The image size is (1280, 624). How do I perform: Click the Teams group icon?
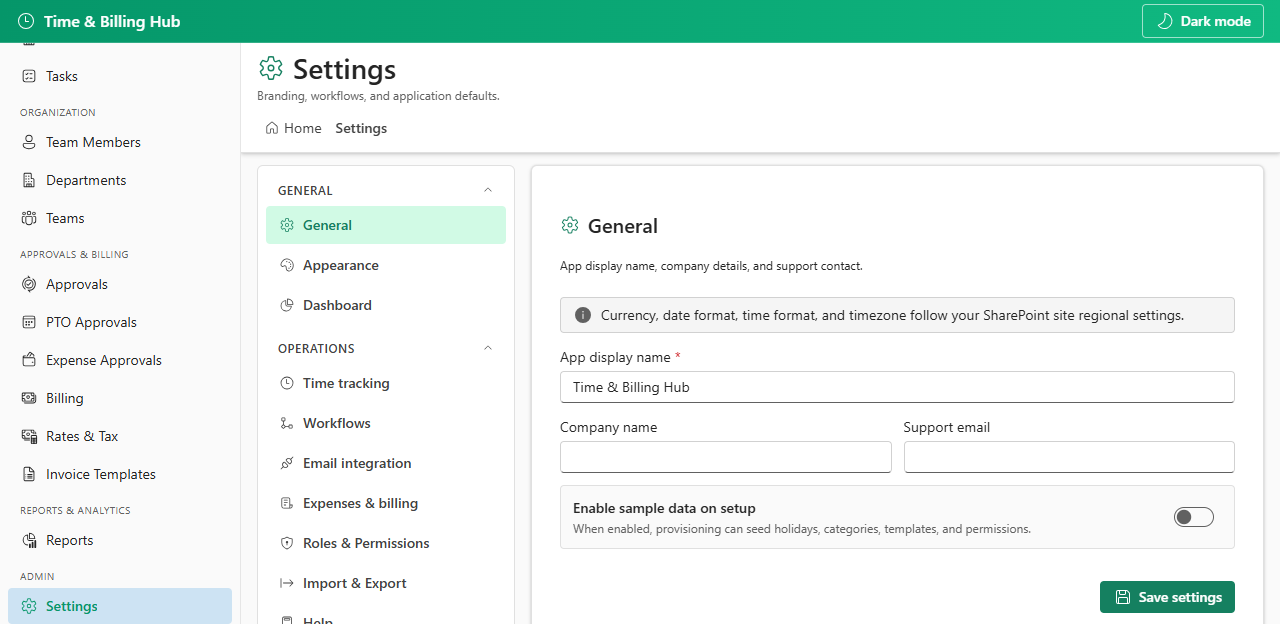[x=29, y=218]
